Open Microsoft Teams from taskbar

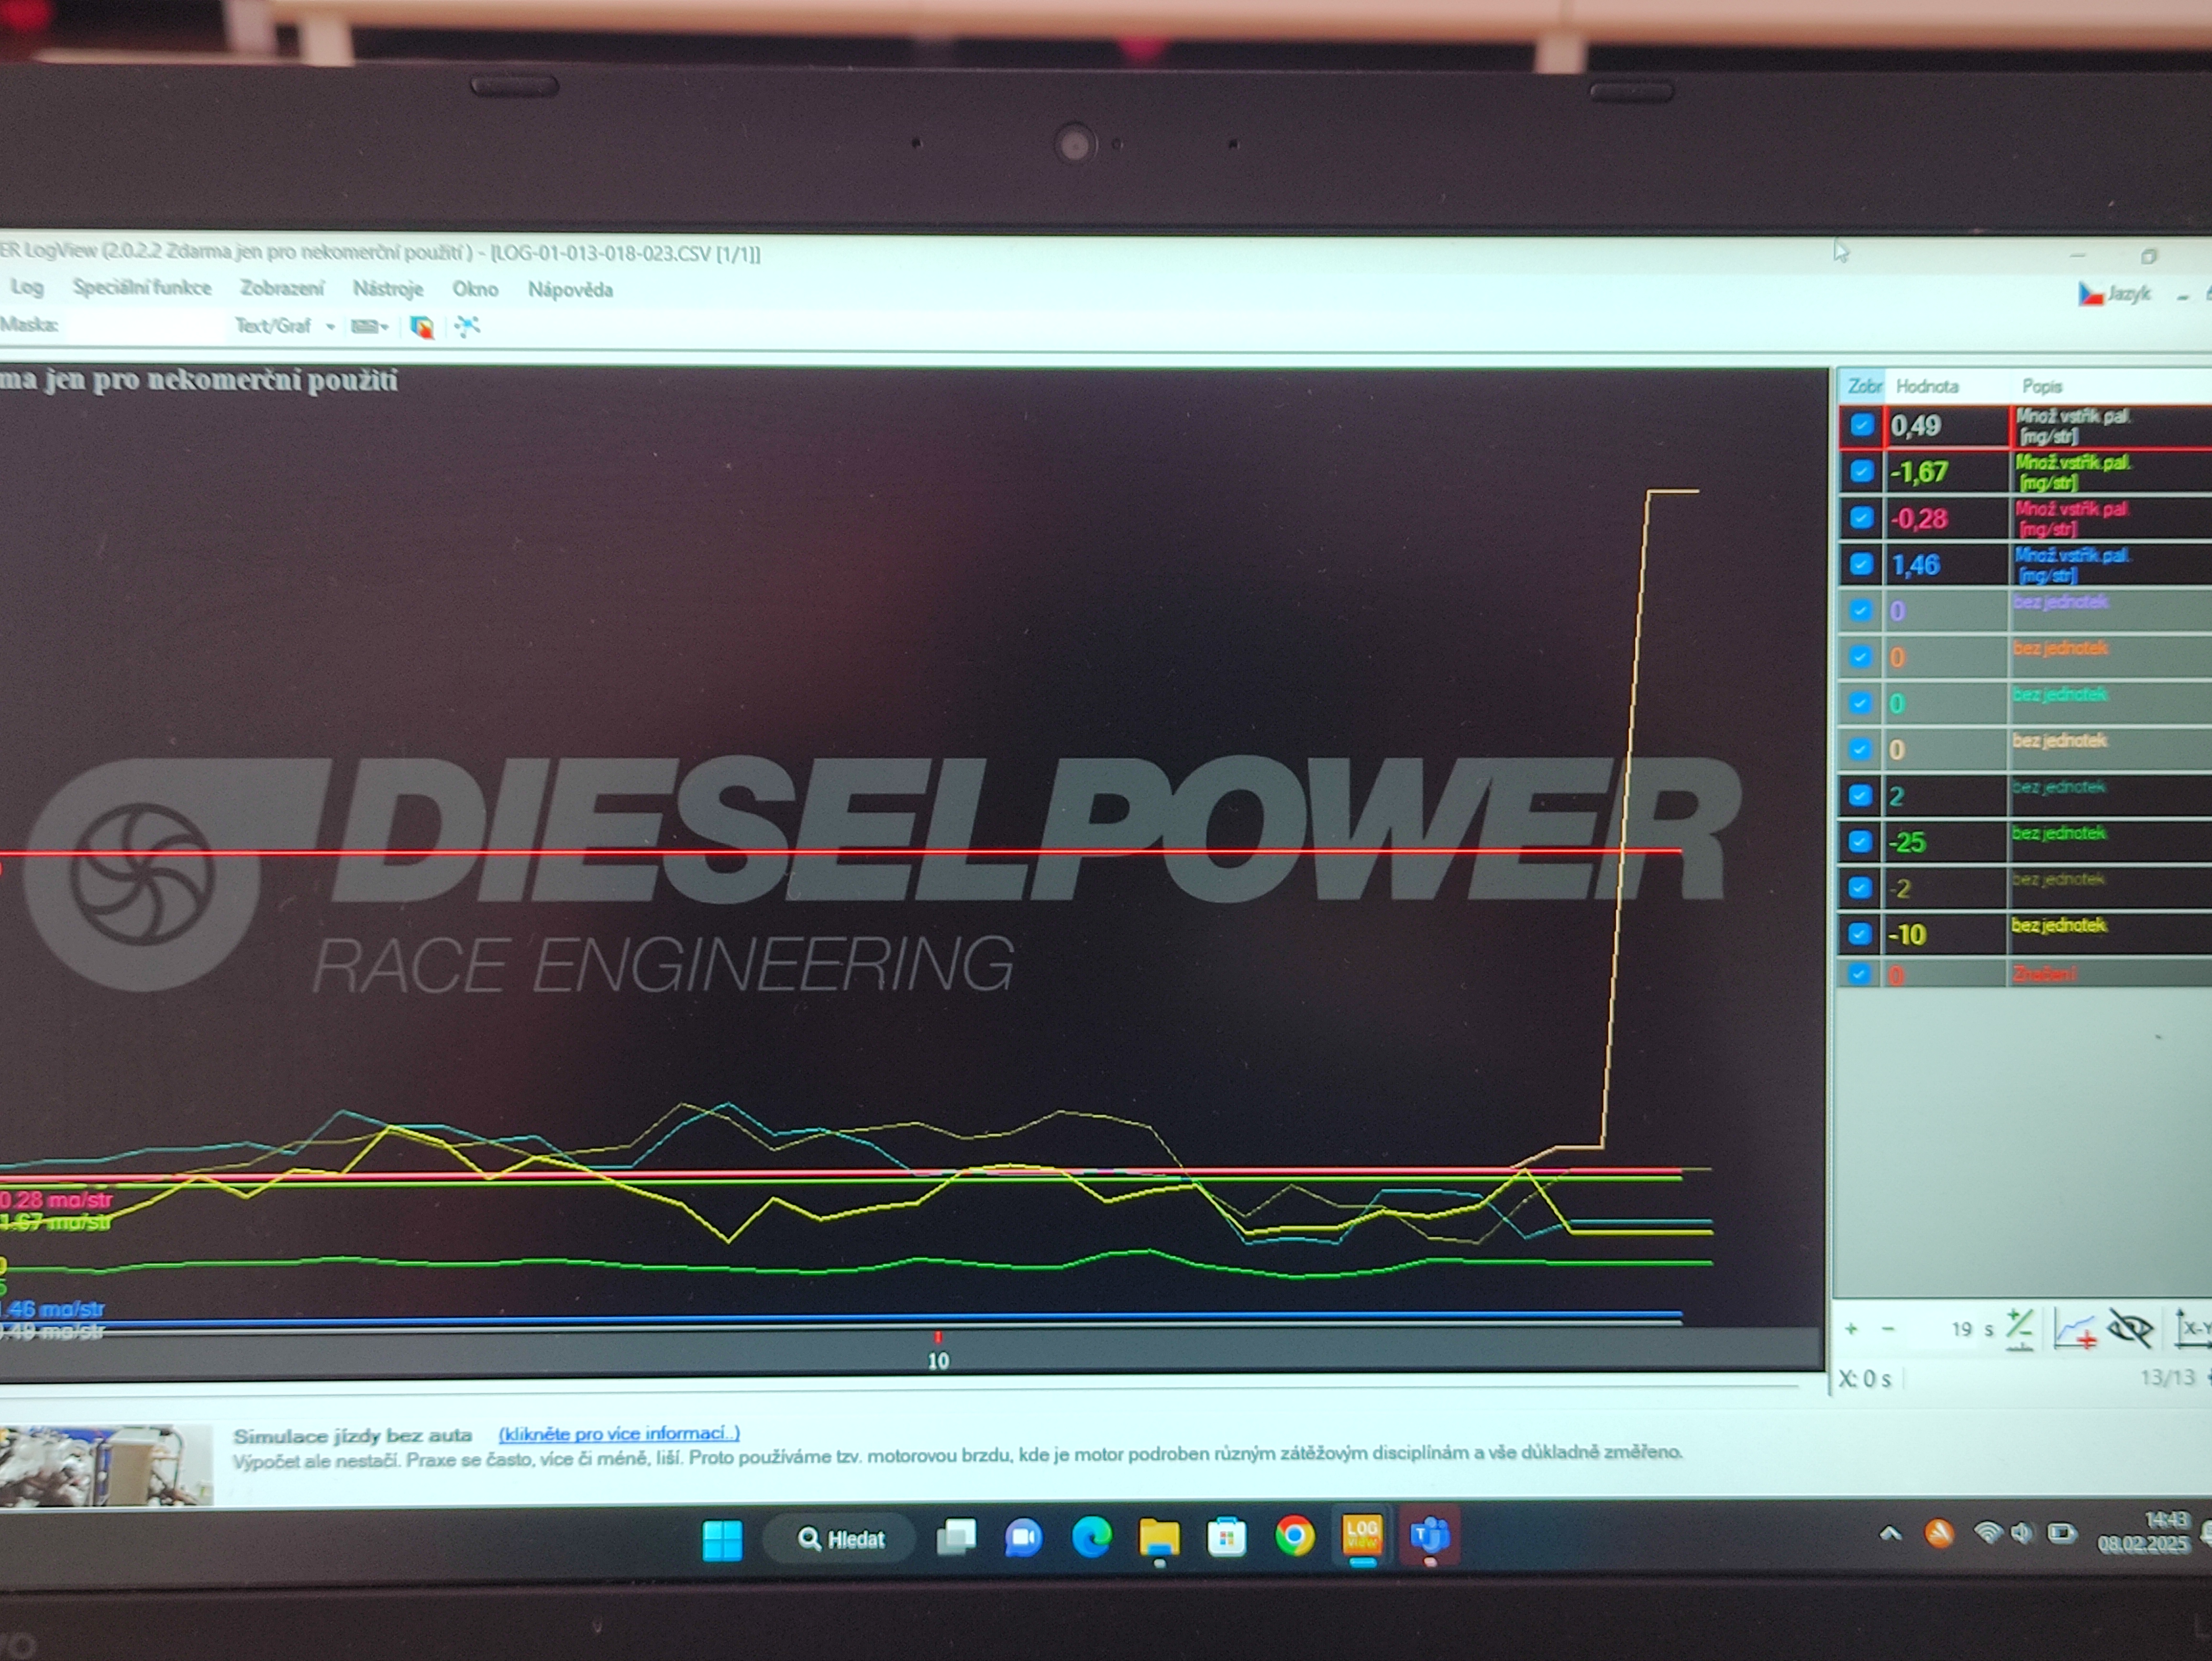(1430, 1535)
